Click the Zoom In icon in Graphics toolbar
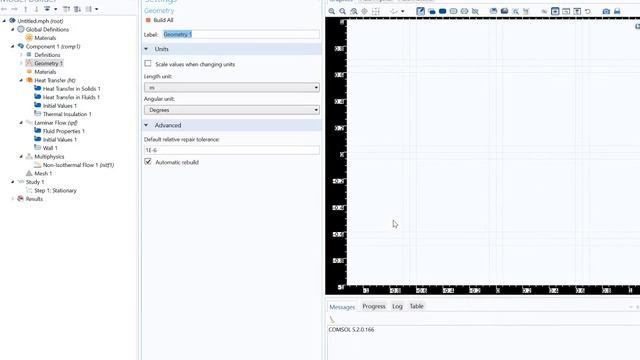The height and width of the screenshot is (360, 640). coord(332,11)
